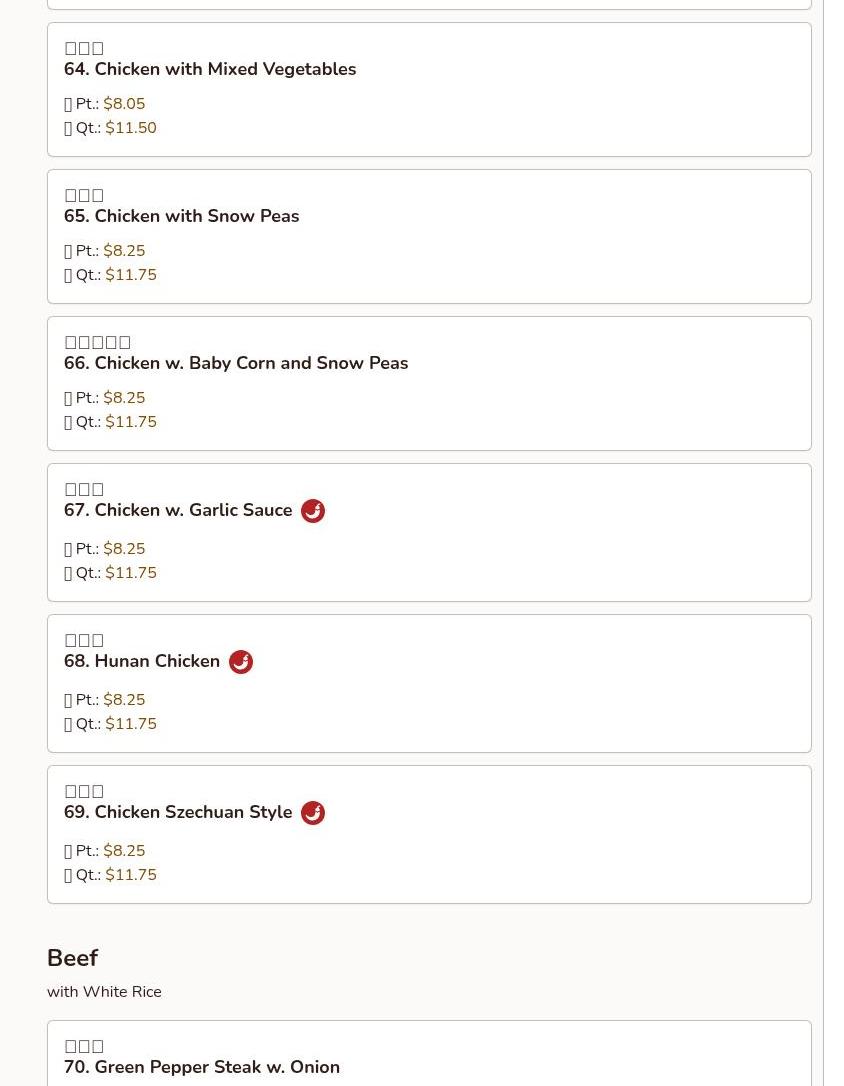Click the Beef section heading
The width and height of the screenshot is (844, 1086).
coord(72,958)
